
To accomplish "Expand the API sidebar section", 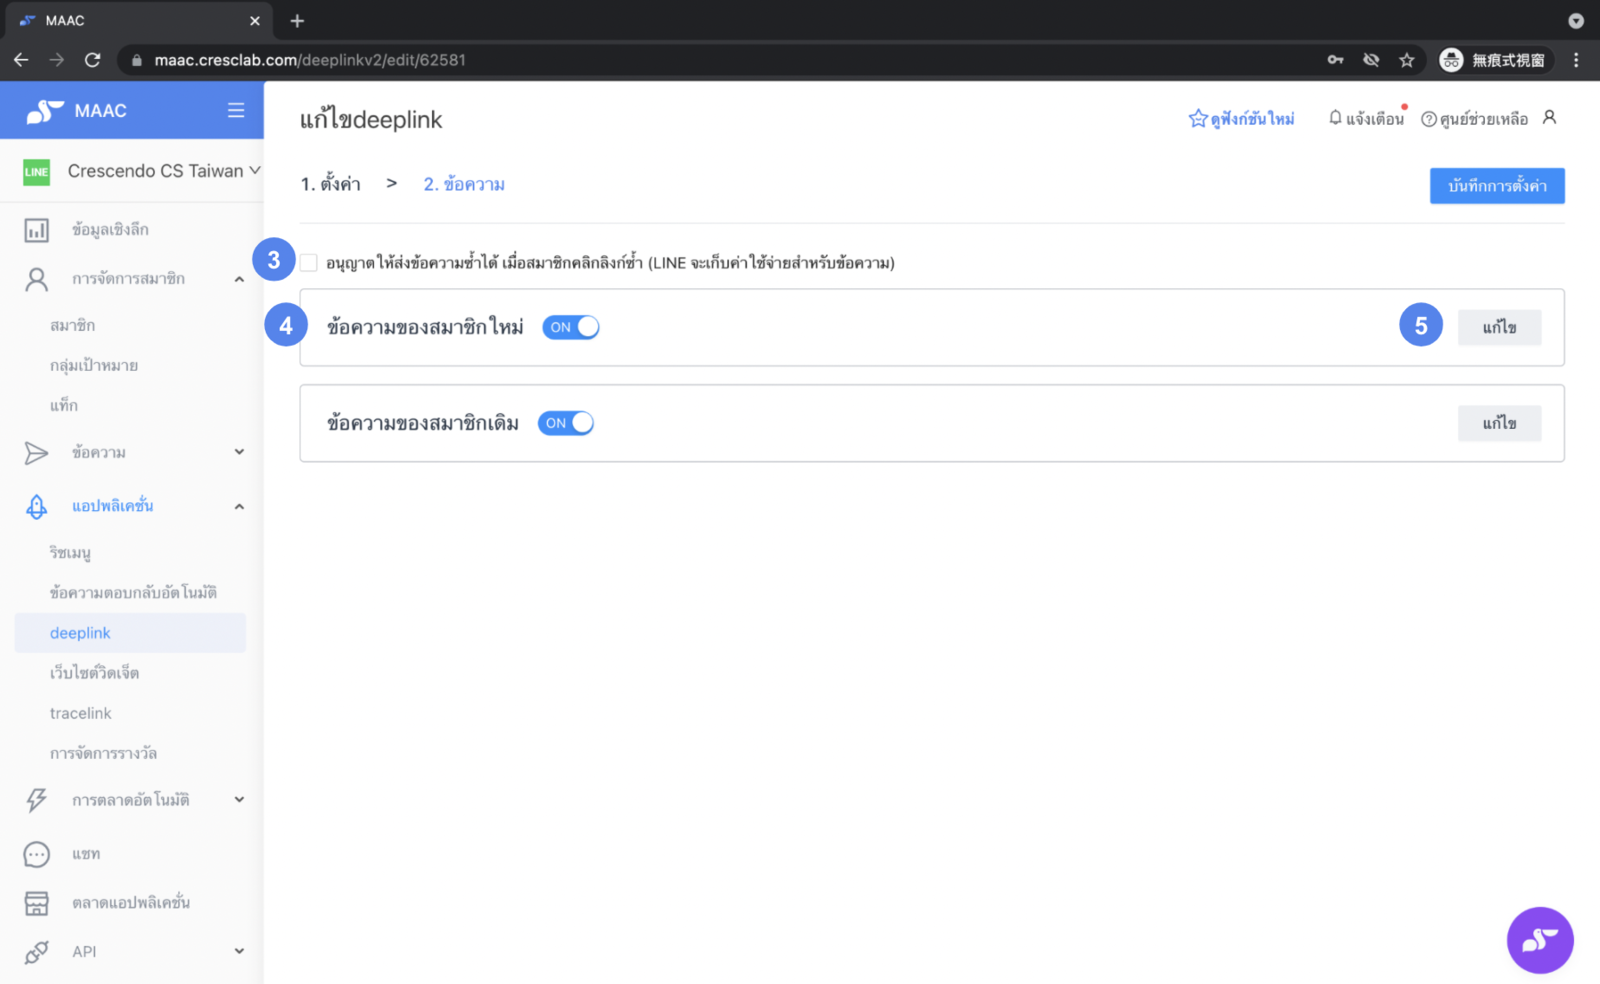I will point(239,951).
